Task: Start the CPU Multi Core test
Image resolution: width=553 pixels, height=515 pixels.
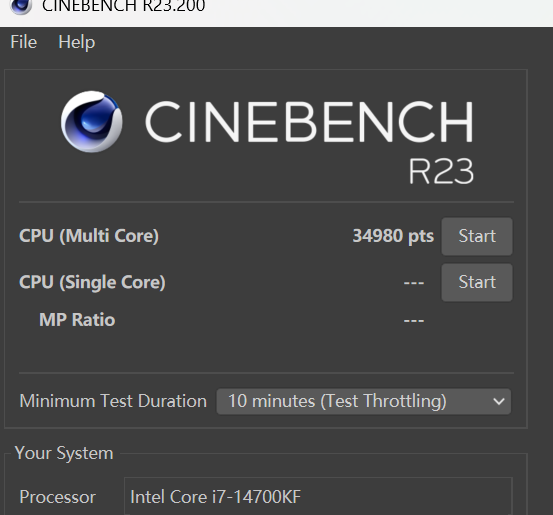Action: pos(477,236)
